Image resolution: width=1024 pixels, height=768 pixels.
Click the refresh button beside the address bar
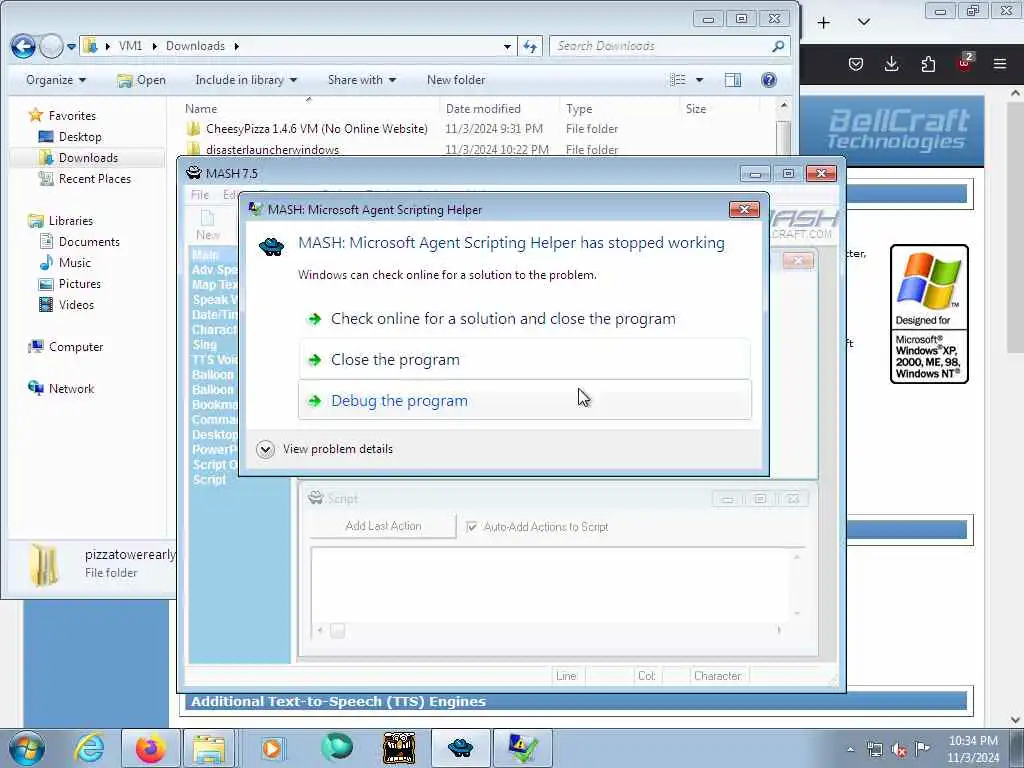pos(530,46)
